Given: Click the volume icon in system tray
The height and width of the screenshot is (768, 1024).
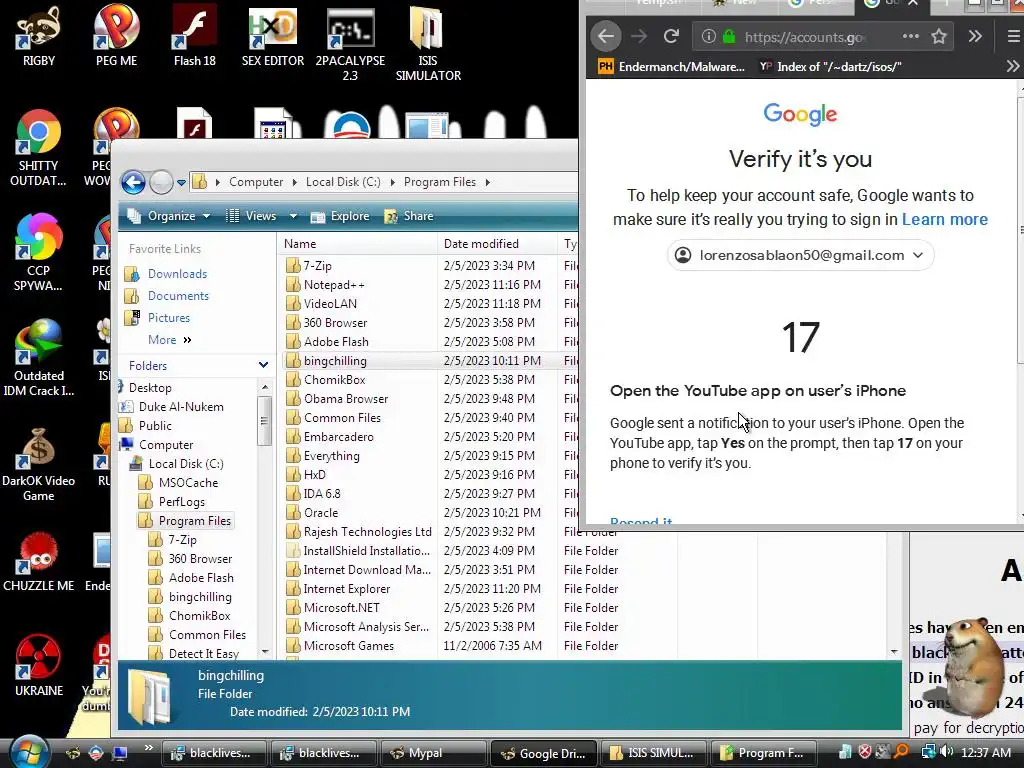Looking at the screenshot, I should coord(947,752).
